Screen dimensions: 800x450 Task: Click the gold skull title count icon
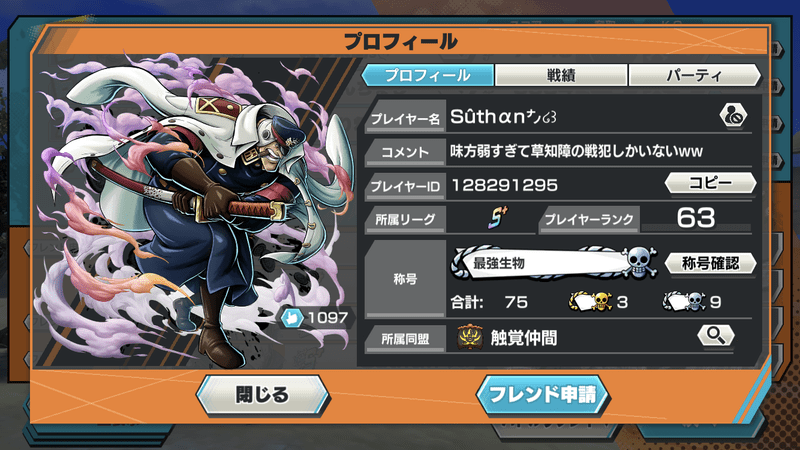[591, 302]
